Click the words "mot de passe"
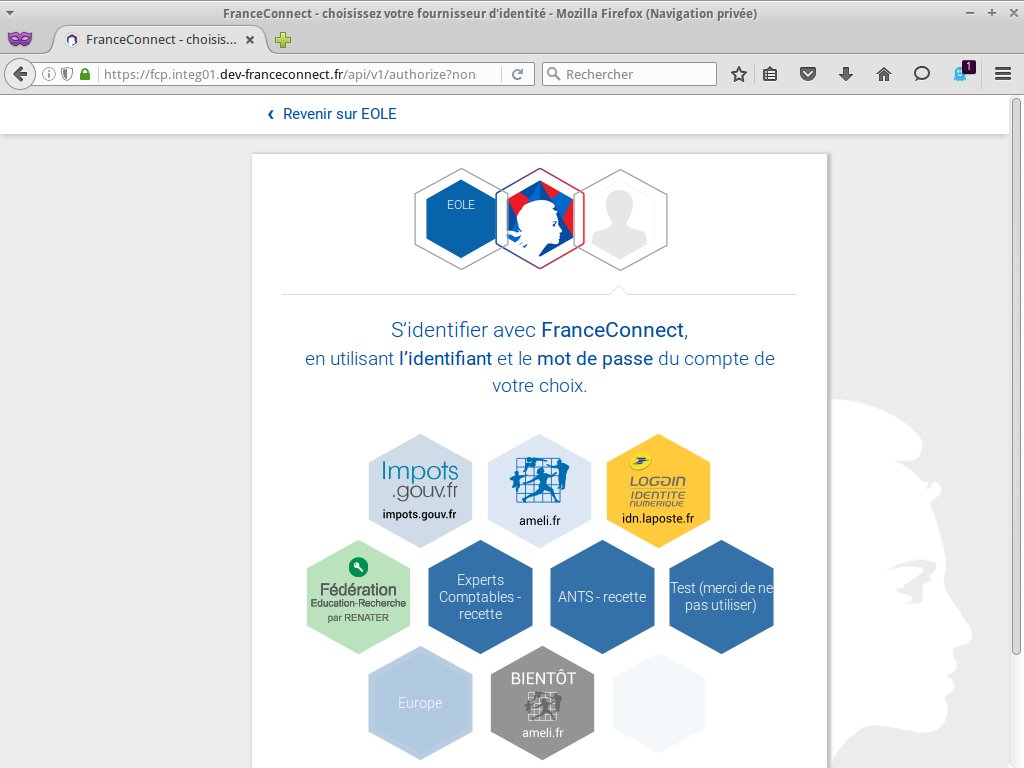 coord(595,359)
